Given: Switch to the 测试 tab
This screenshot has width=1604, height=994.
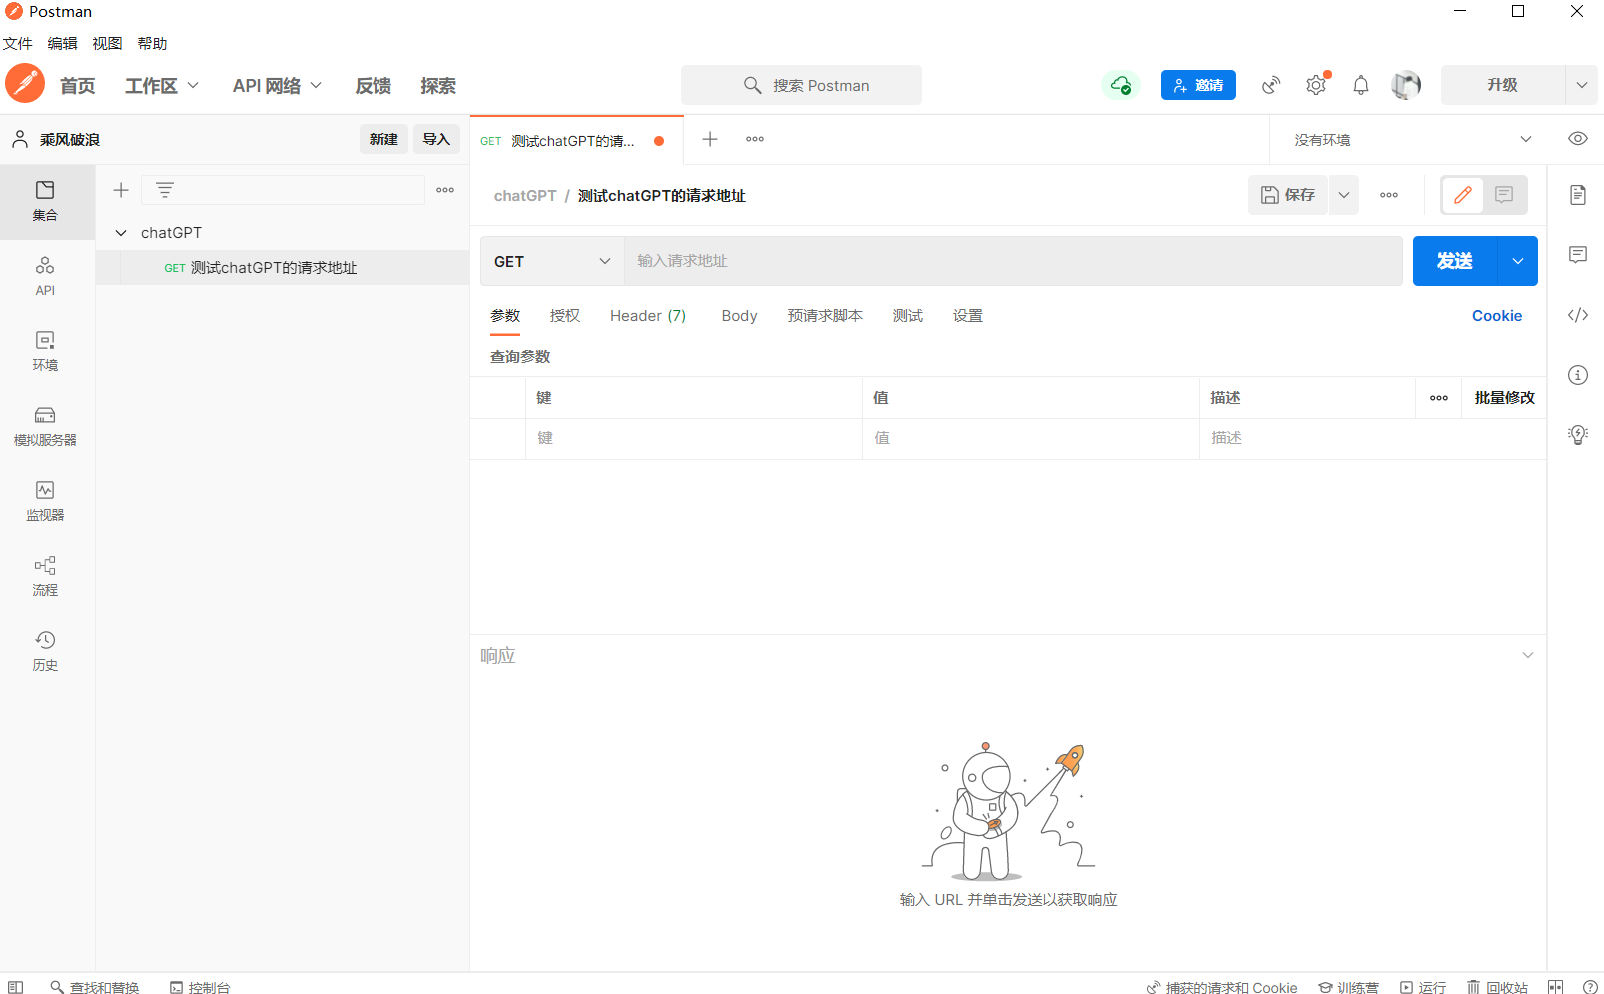Looking at the screenshot, I should pyautogui.click(x=908, y=316).
